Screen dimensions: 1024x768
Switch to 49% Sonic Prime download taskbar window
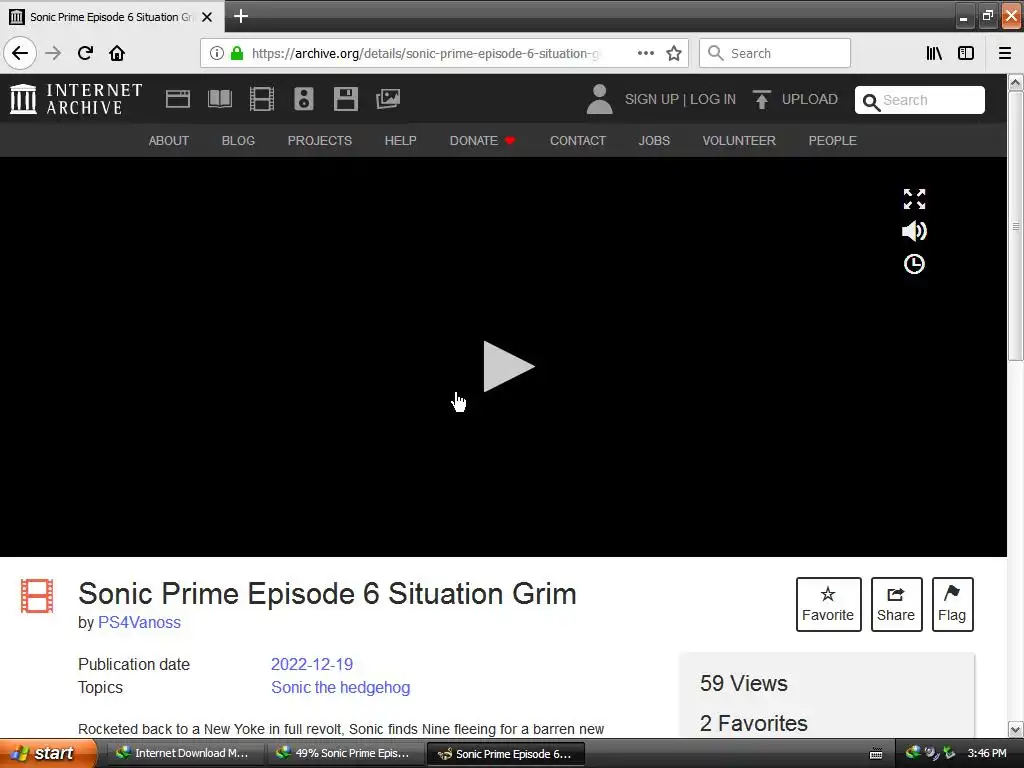click(x=345, y=753)
